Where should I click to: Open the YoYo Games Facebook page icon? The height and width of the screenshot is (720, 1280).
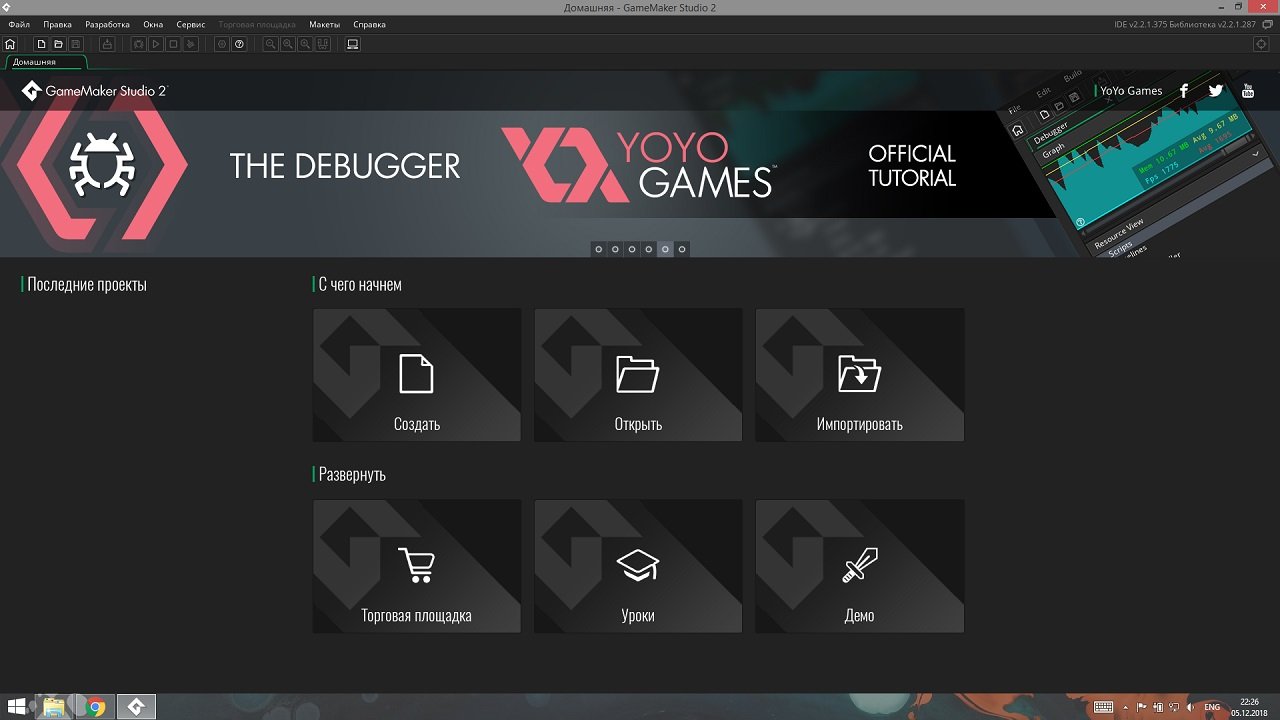click(1184, 91)
